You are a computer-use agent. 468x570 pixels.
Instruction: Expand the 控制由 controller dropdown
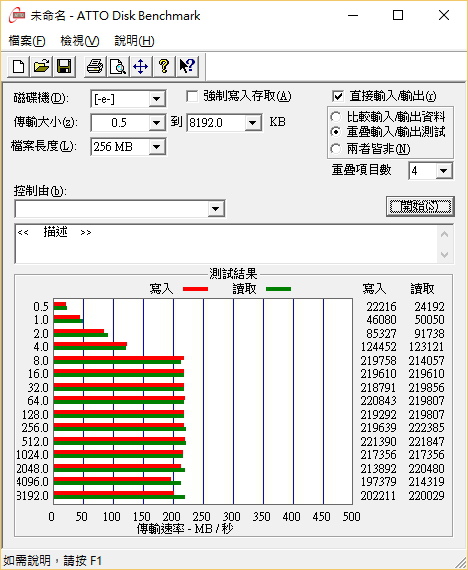[x=216, y=209]
